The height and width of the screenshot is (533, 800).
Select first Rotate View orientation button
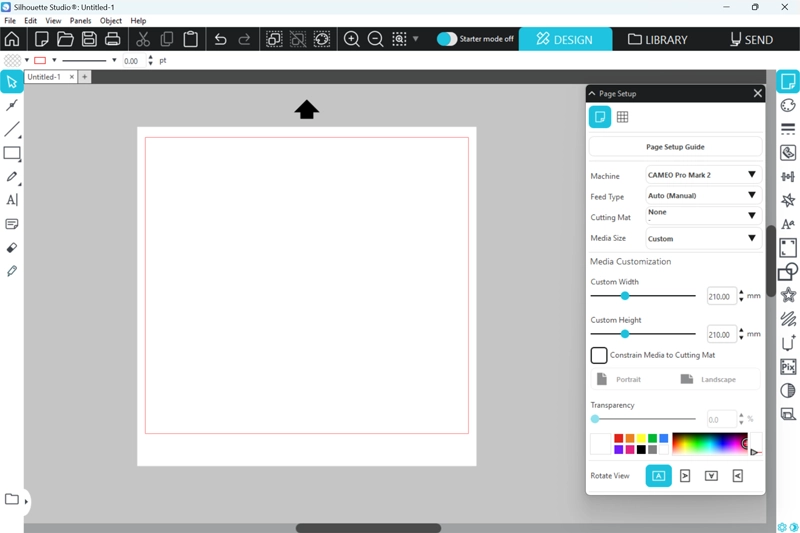click(658, 476)
